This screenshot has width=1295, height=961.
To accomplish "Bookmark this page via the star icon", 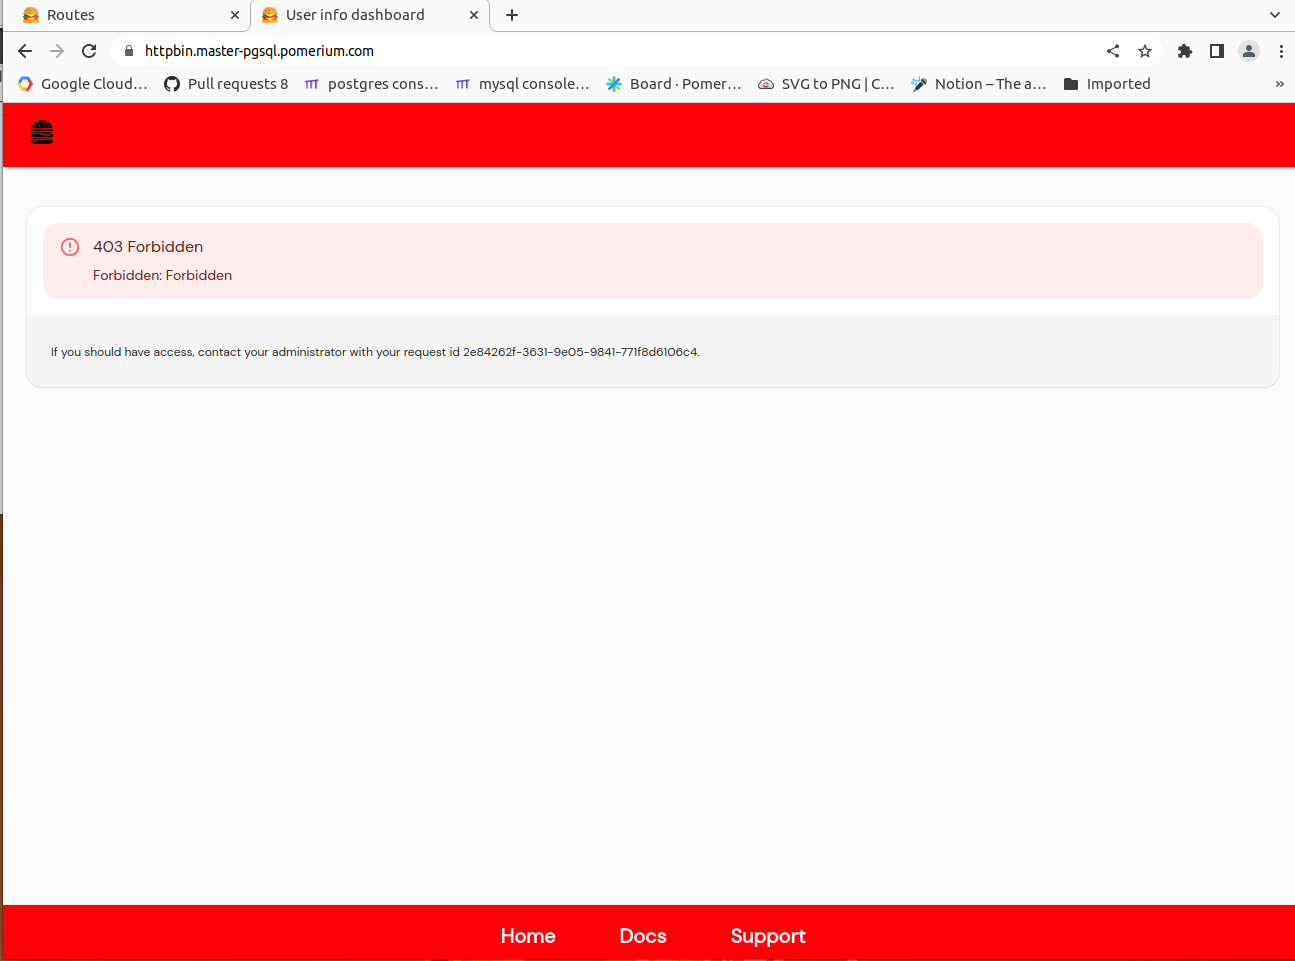I will 1144,50.
